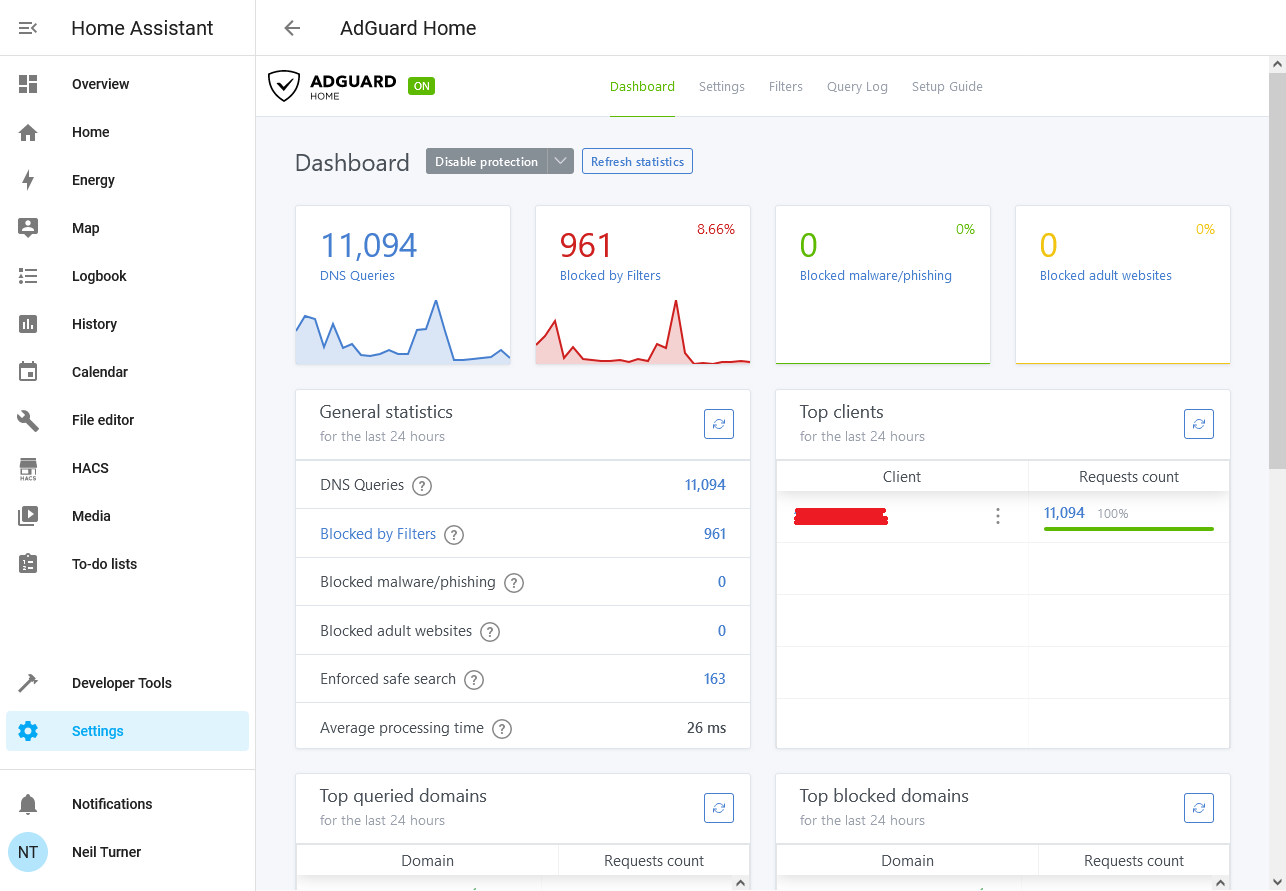Viewport: 1286px width, 891px height.
Task: Refresh the General statistics card
Action: pos(718,423)
